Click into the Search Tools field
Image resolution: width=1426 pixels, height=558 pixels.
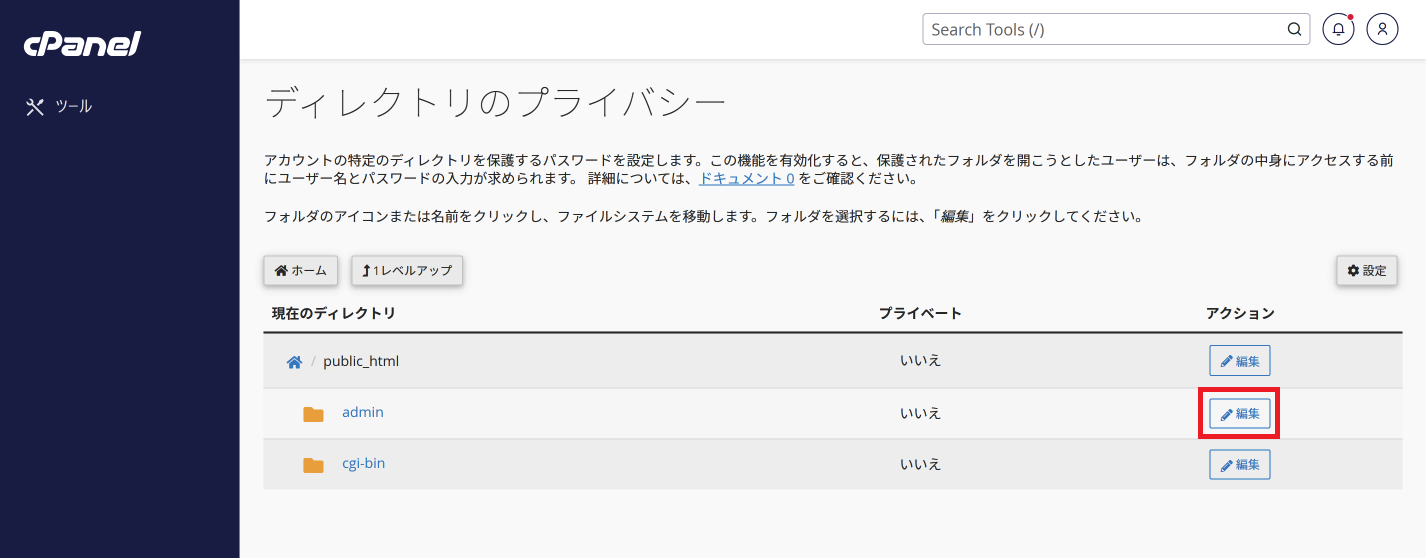(1105, 29)
